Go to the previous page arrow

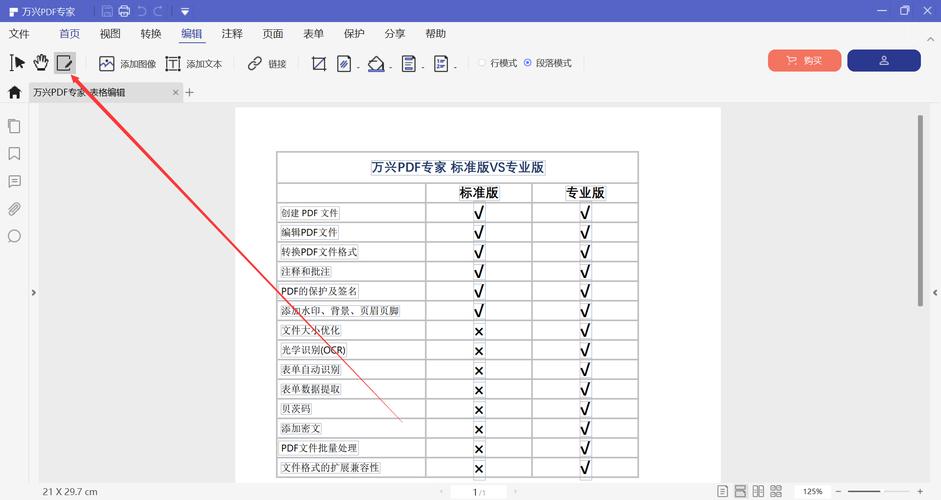441,492
